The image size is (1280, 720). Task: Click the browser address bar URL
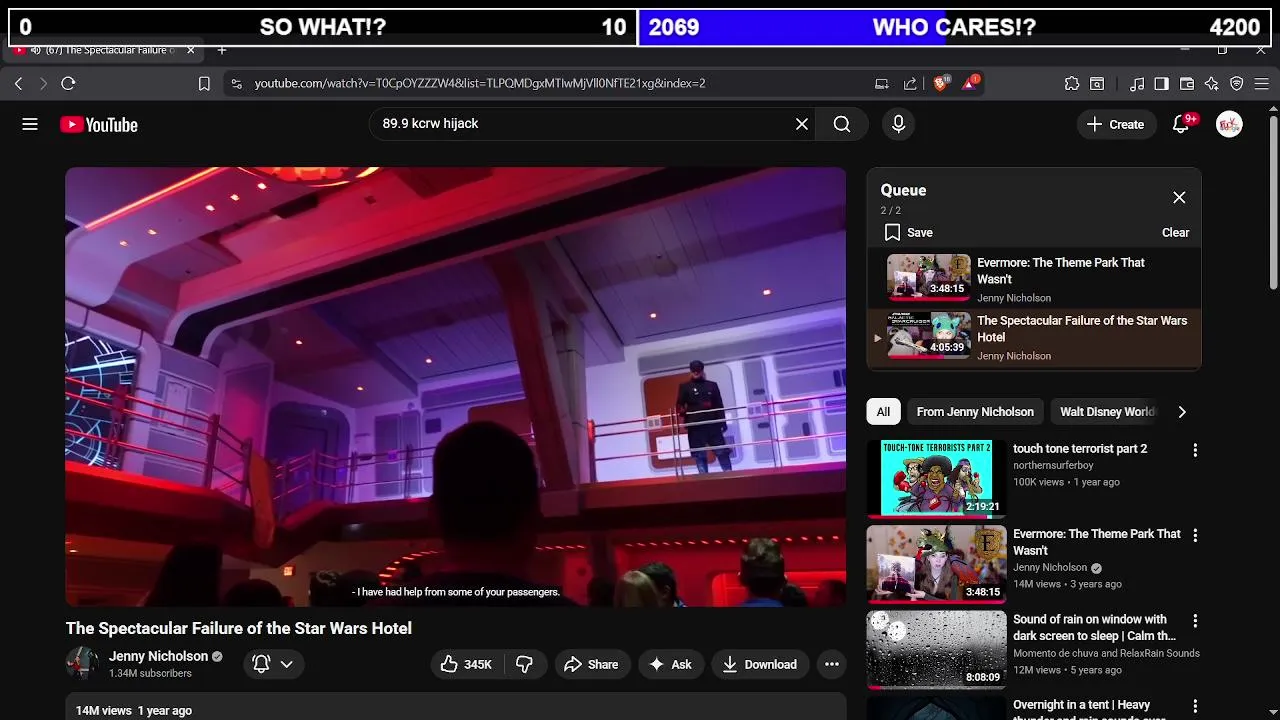click(480, 83)
